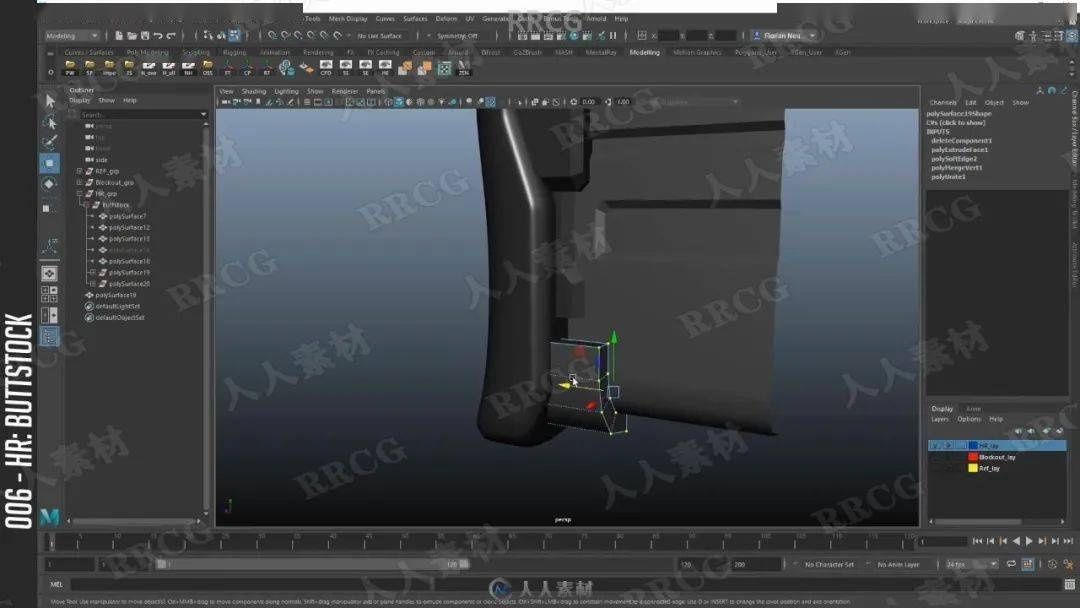Open a scene with folder icon
1080x608 pixels.
pos(132,35)
